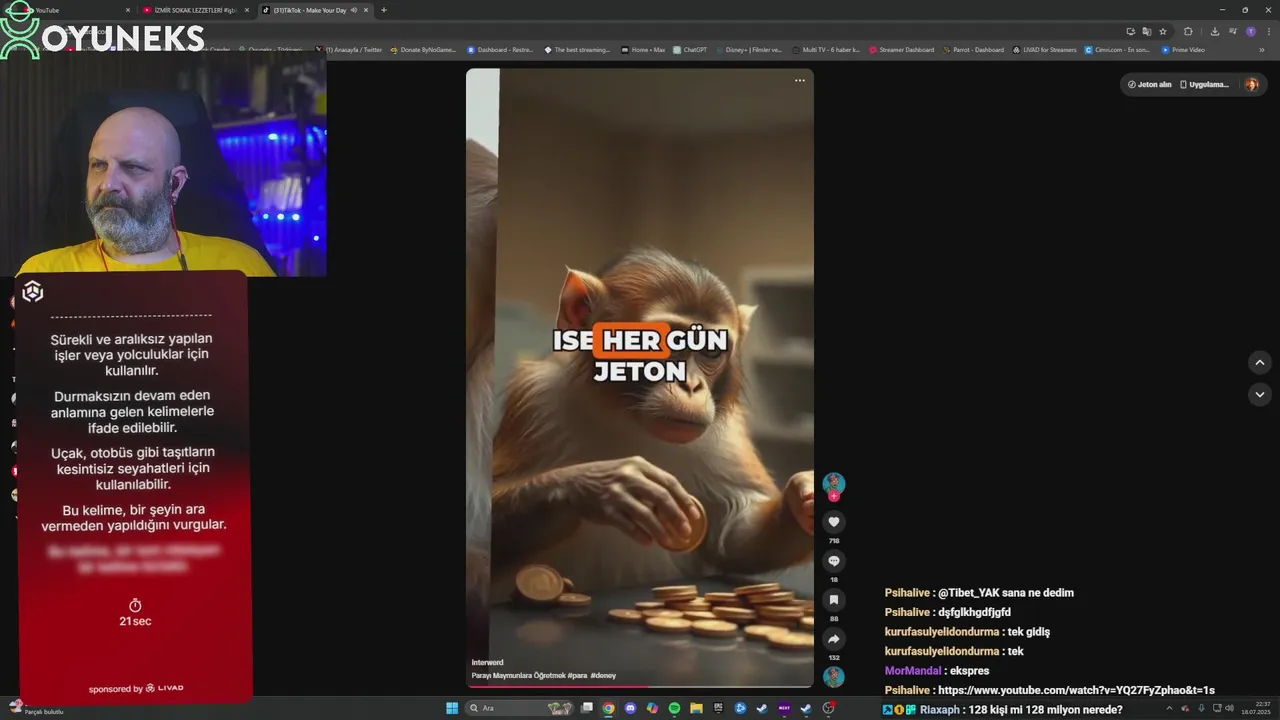This screenshot has width=1280, height=720.
Task: Bookmark the video with the save icon
Action: (834, 600)
